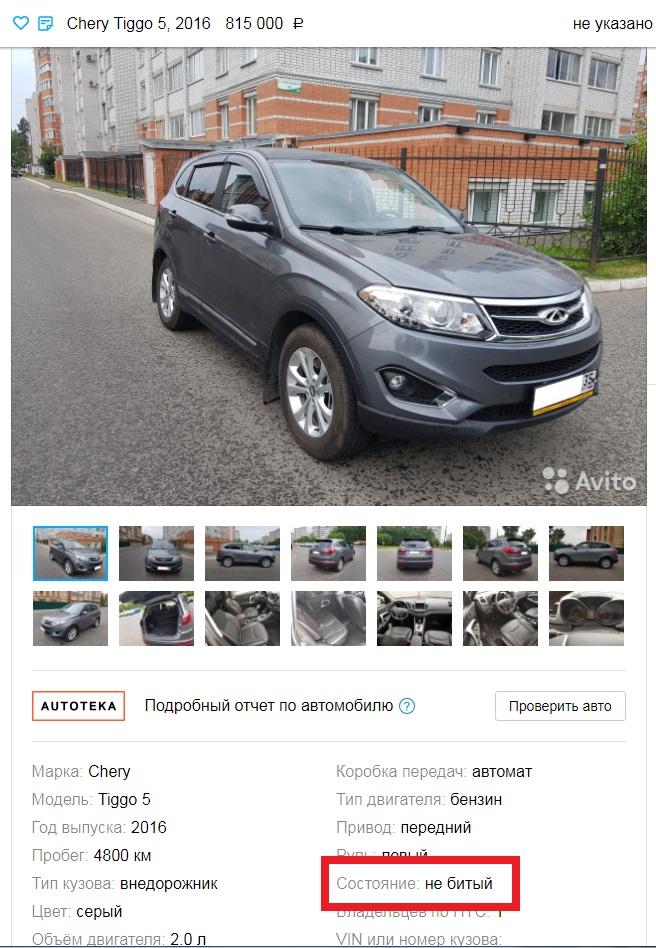Select the second thumbnail showing front view
The width and height of the screenshot is (656, 948).
(157, 553)
